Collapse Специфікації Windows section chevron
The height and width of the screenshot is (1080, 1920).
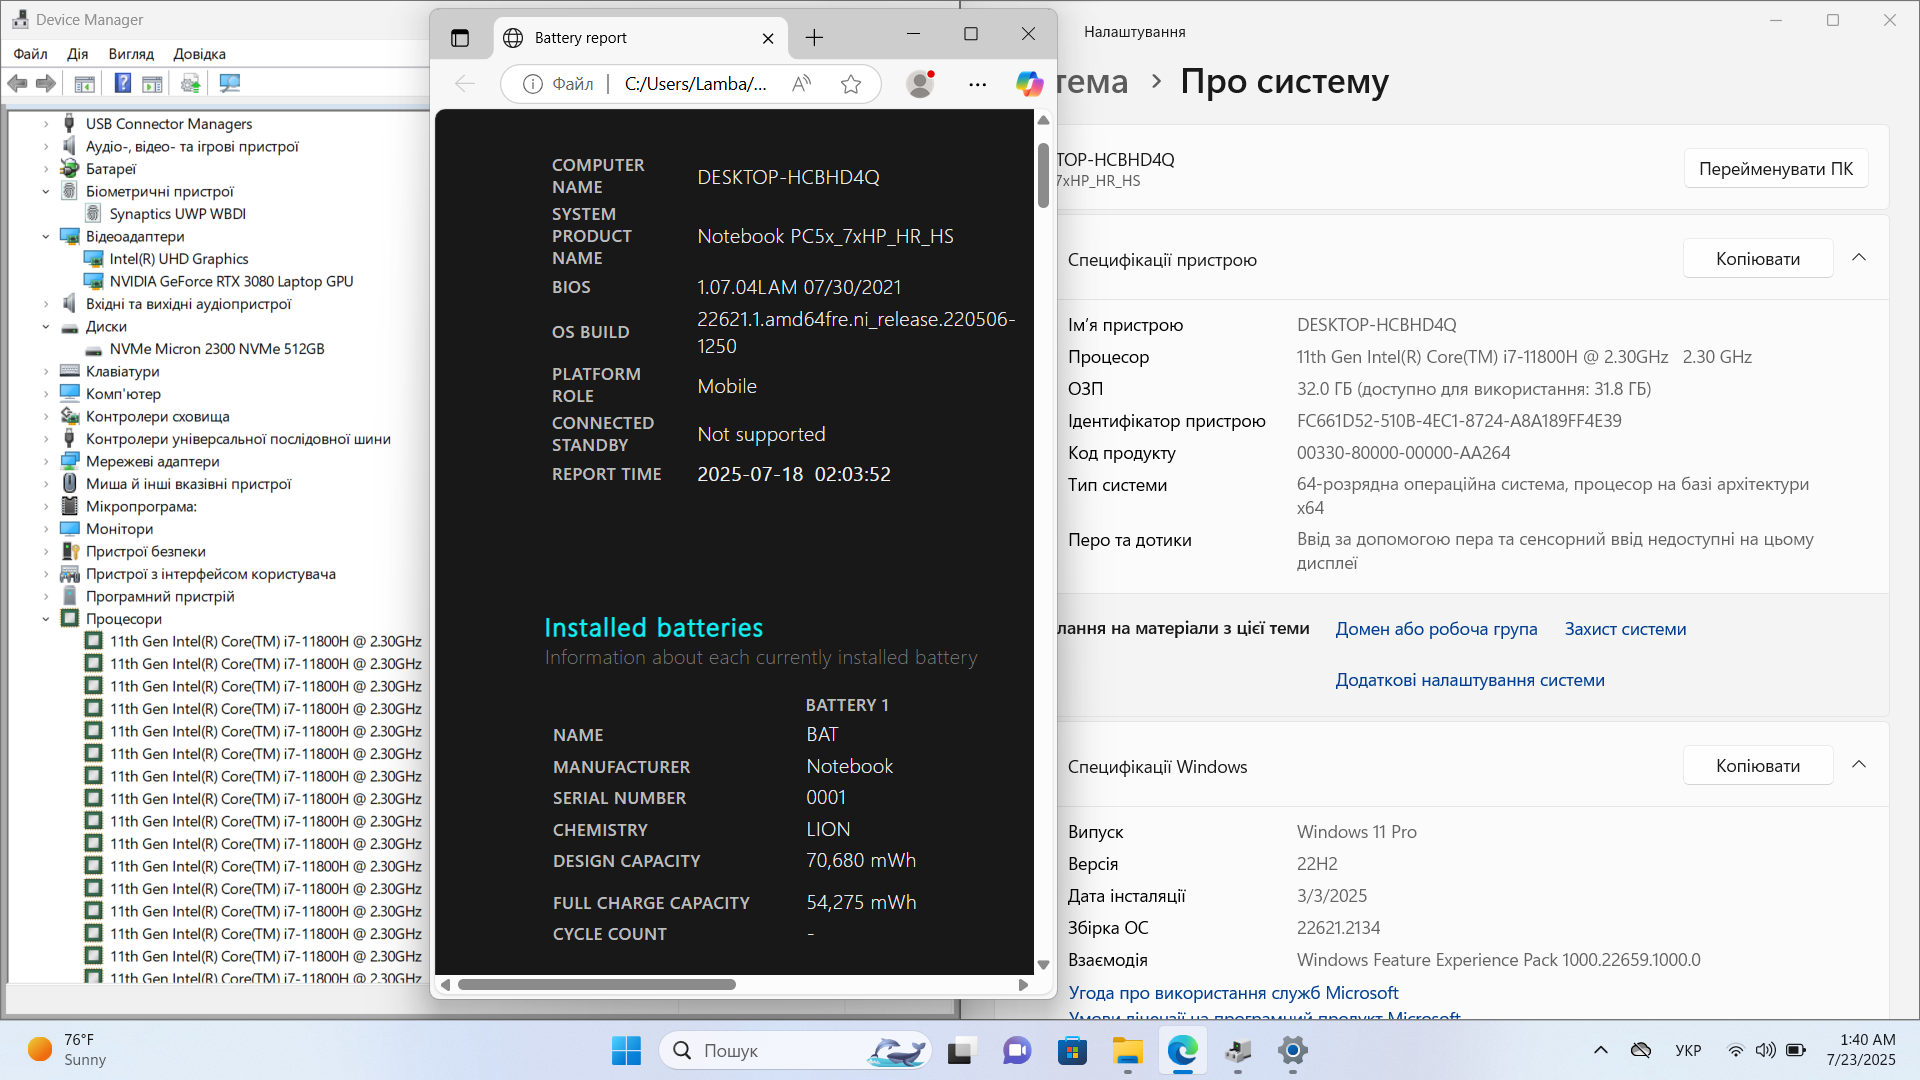pyautogui.click(x=1859, y=765)
